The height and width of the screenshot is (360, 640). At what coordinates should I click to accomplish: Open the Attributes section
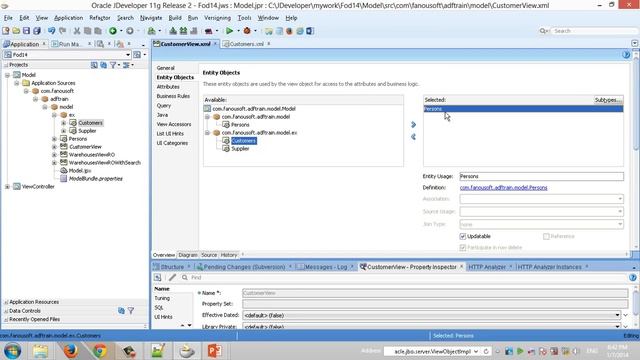pos(168,87)
